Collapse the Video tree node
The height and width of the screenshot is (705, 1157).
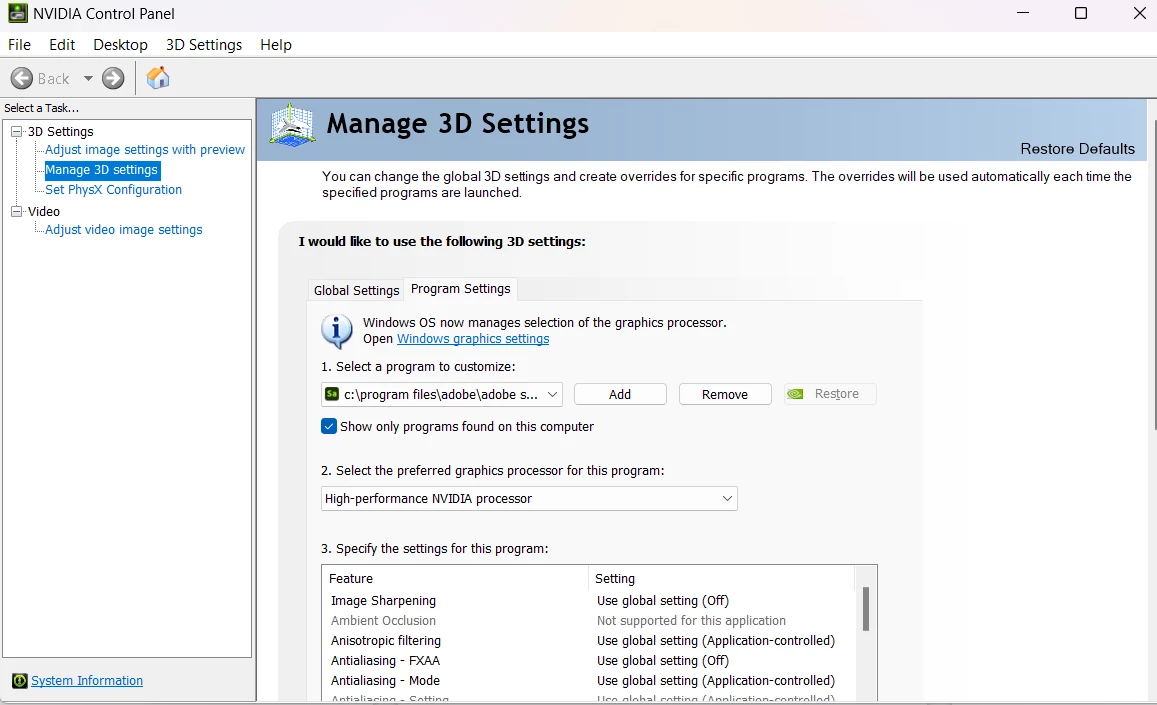(16, 211)
